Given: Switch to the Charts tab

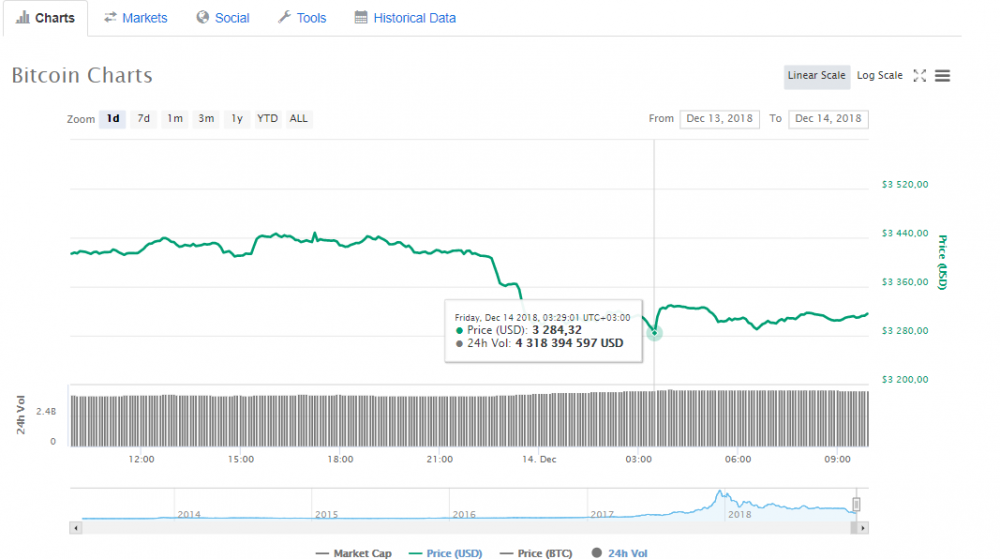Looking at the screenshot, I should pos(45,18).
